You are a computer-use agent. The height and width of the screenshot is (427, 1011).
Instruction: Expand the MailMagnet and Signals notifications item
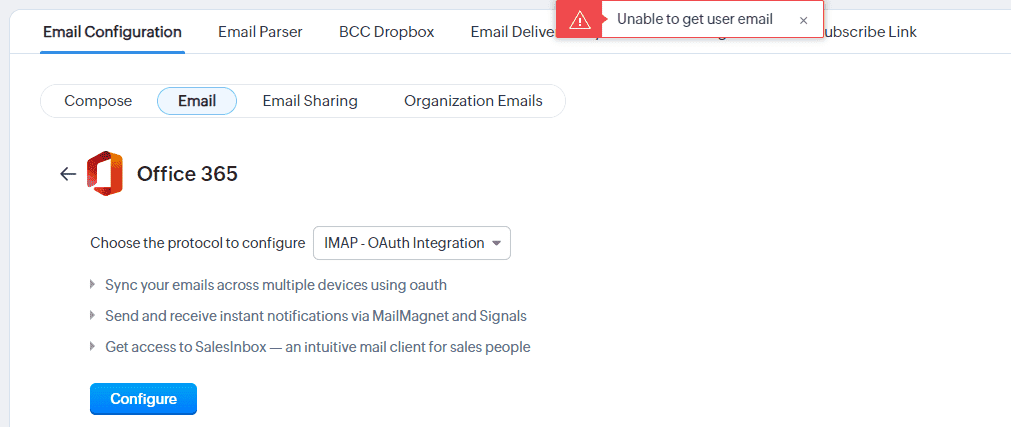pos(93,316)
